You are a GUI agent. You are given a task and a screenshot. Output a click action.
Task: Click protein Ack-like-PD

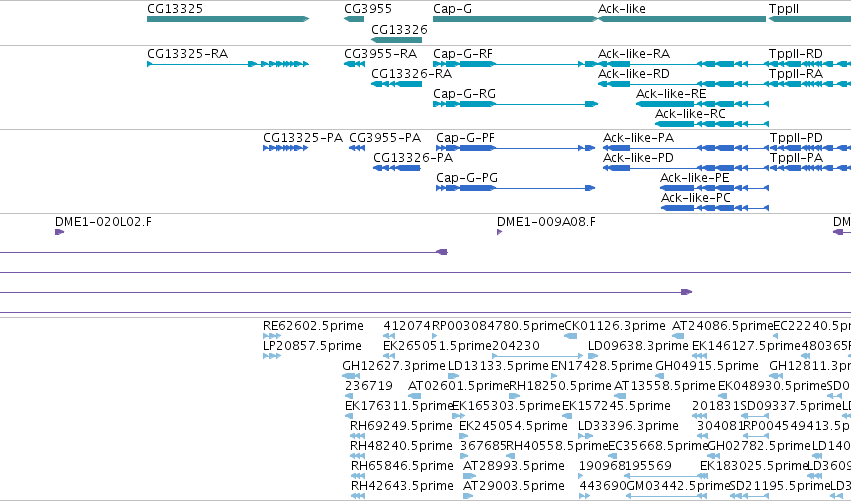684,168
